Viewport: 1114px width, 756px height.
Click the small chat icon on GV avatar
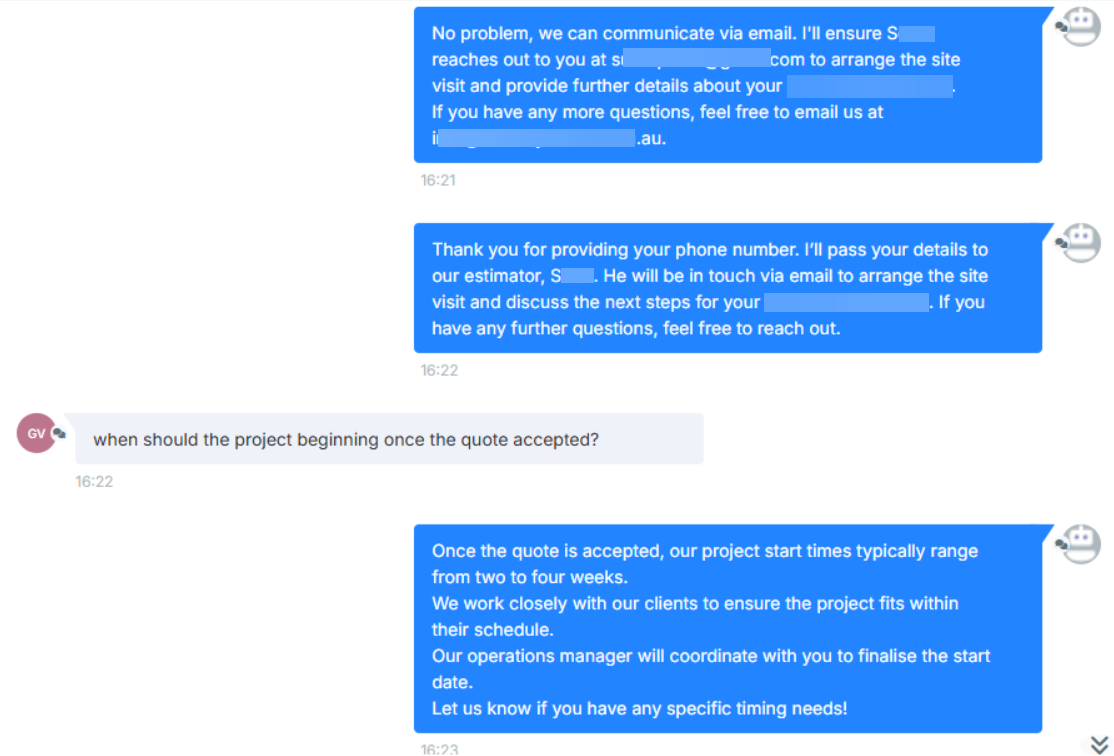[x=59, y=433]
